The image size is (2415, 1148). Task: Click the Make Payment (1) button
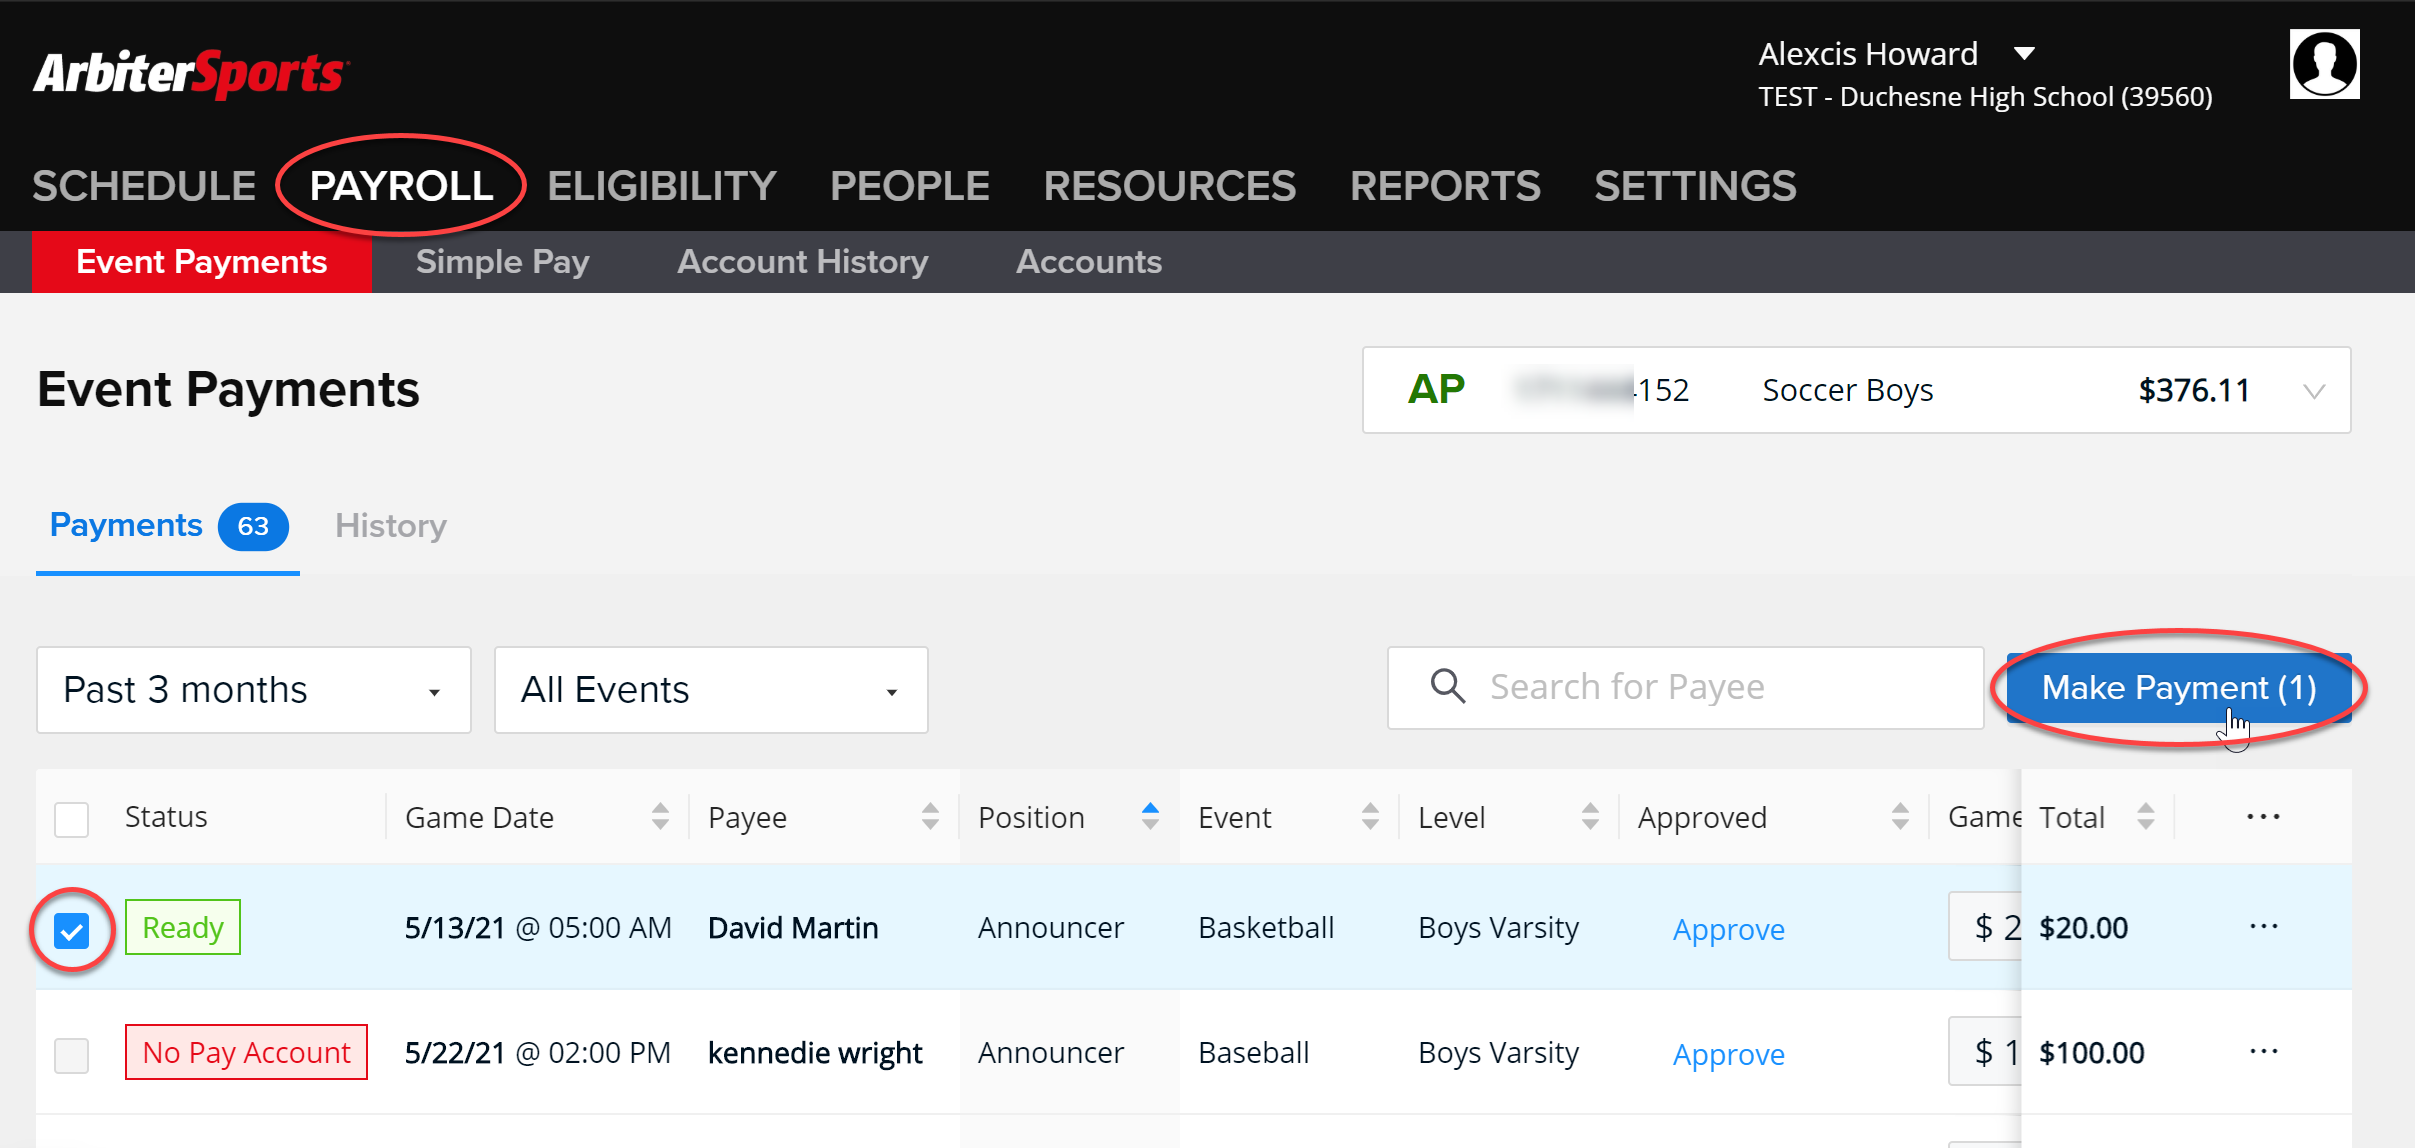(x=2179, y=688)
